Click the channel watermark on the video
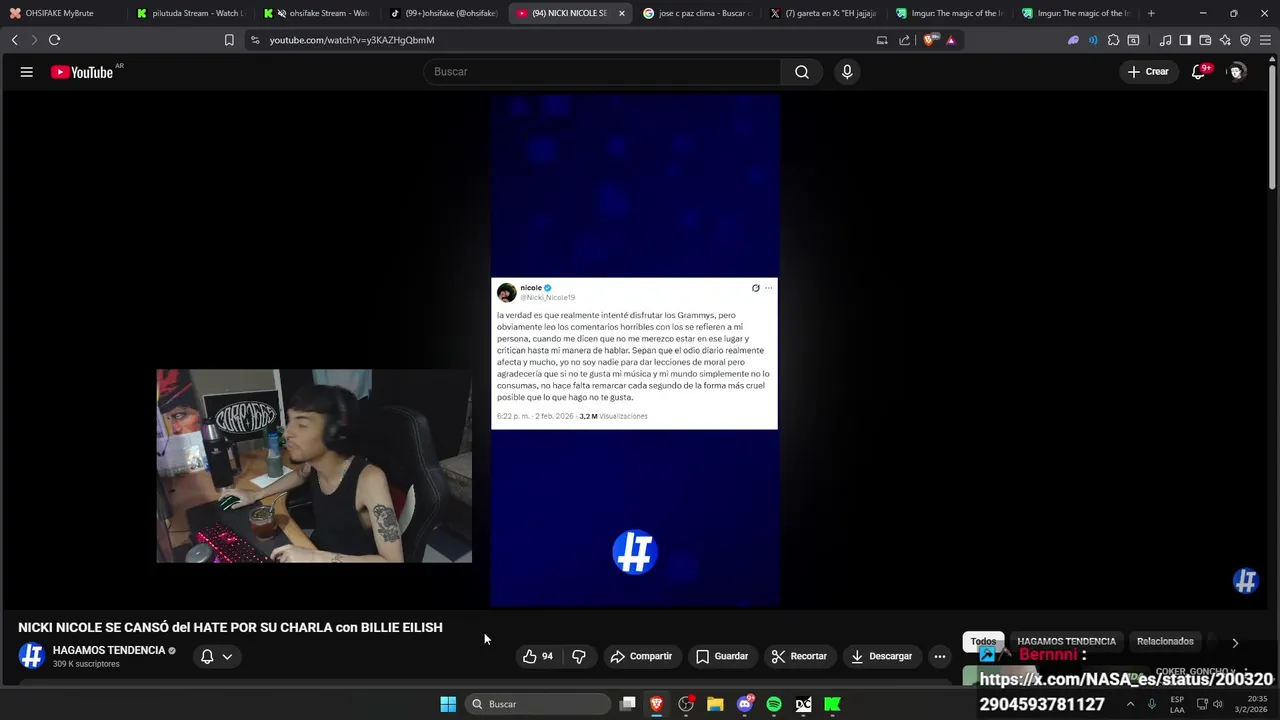Screen dimensions: 1280x720 click(1245, 580)
